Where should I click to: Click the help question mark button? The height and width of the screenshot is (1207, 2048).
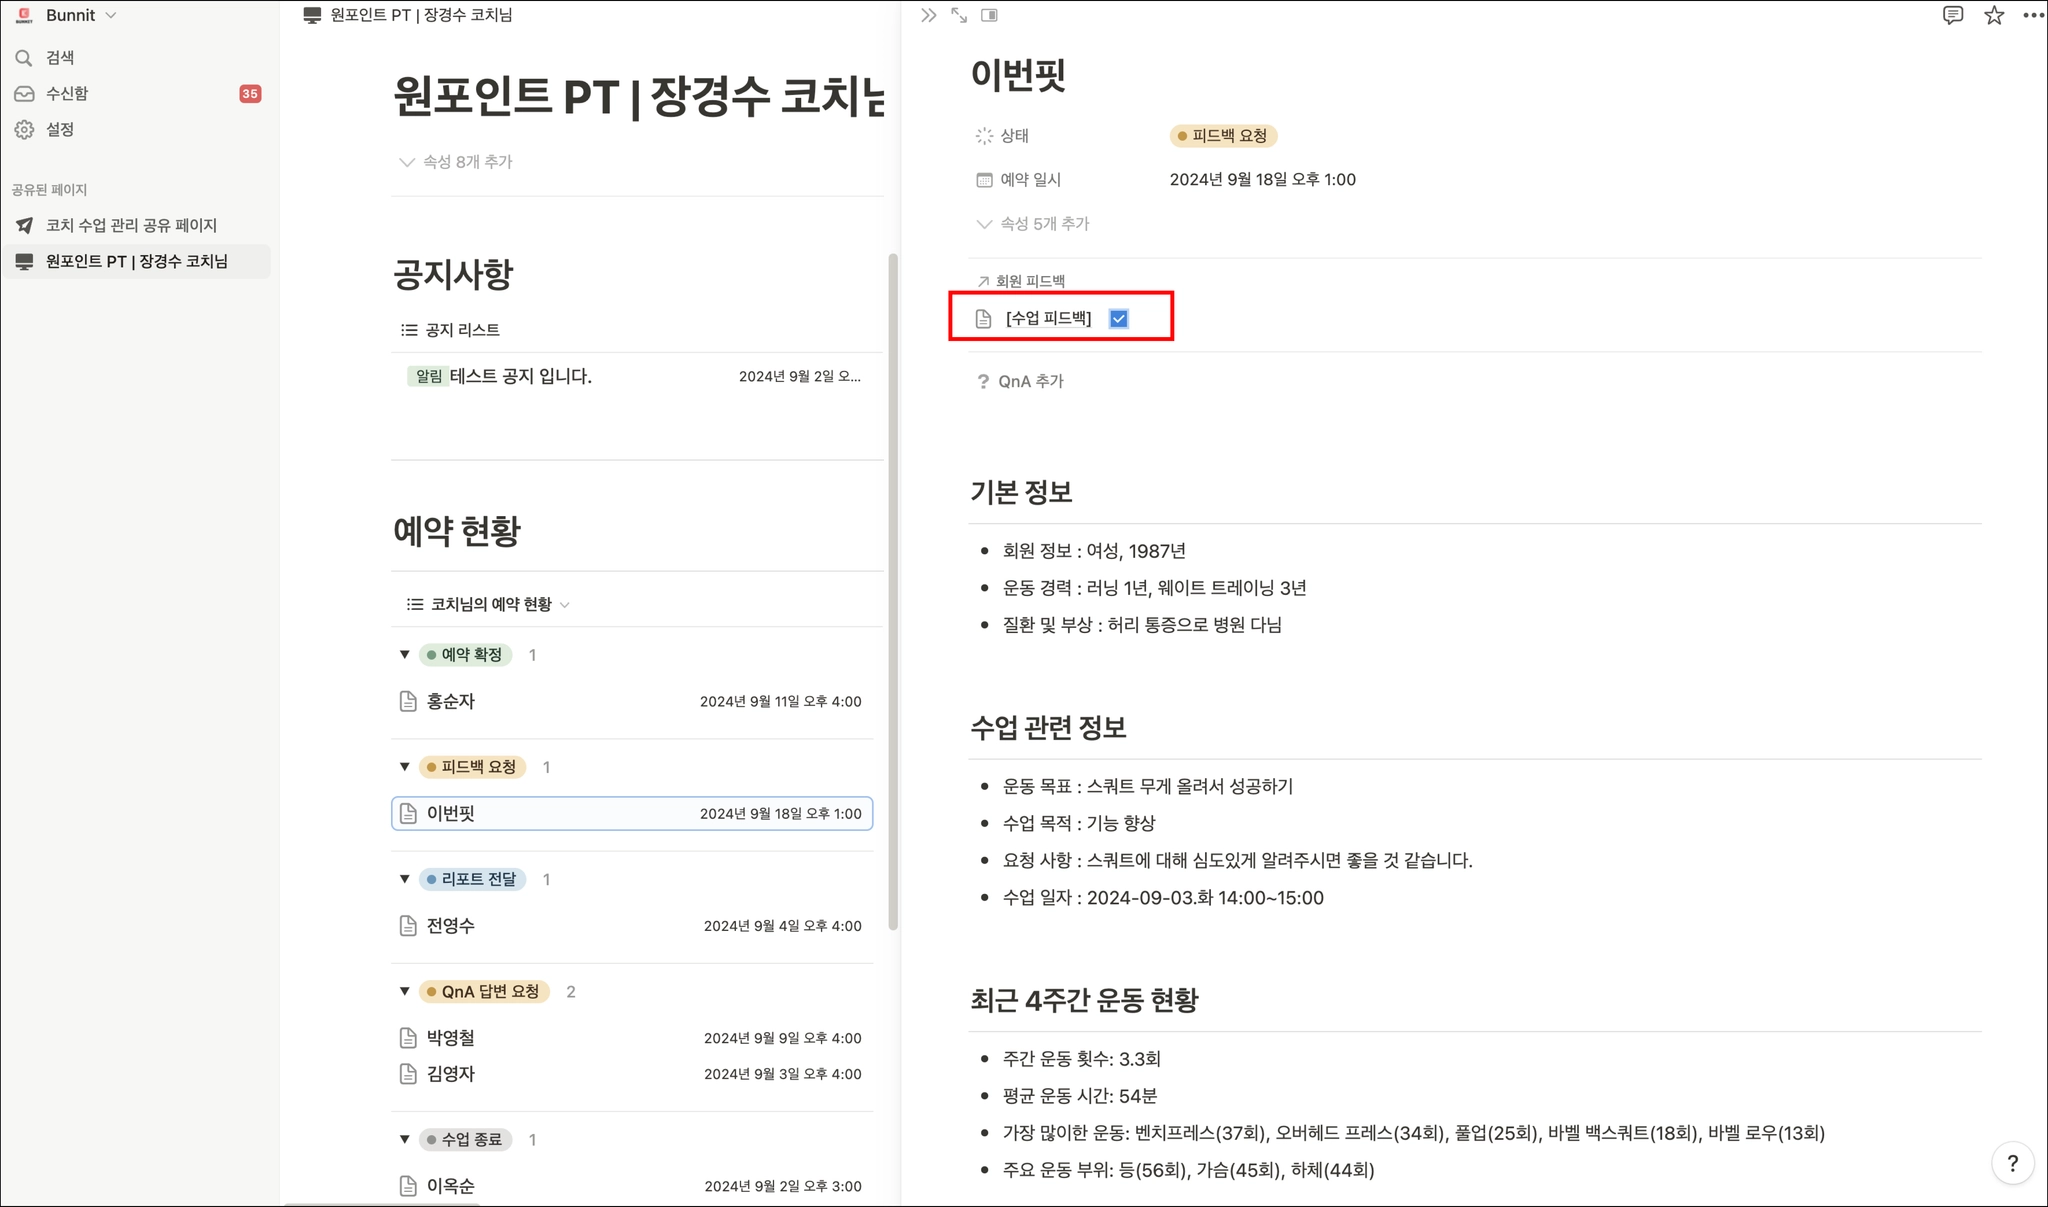point(2012,1163)
